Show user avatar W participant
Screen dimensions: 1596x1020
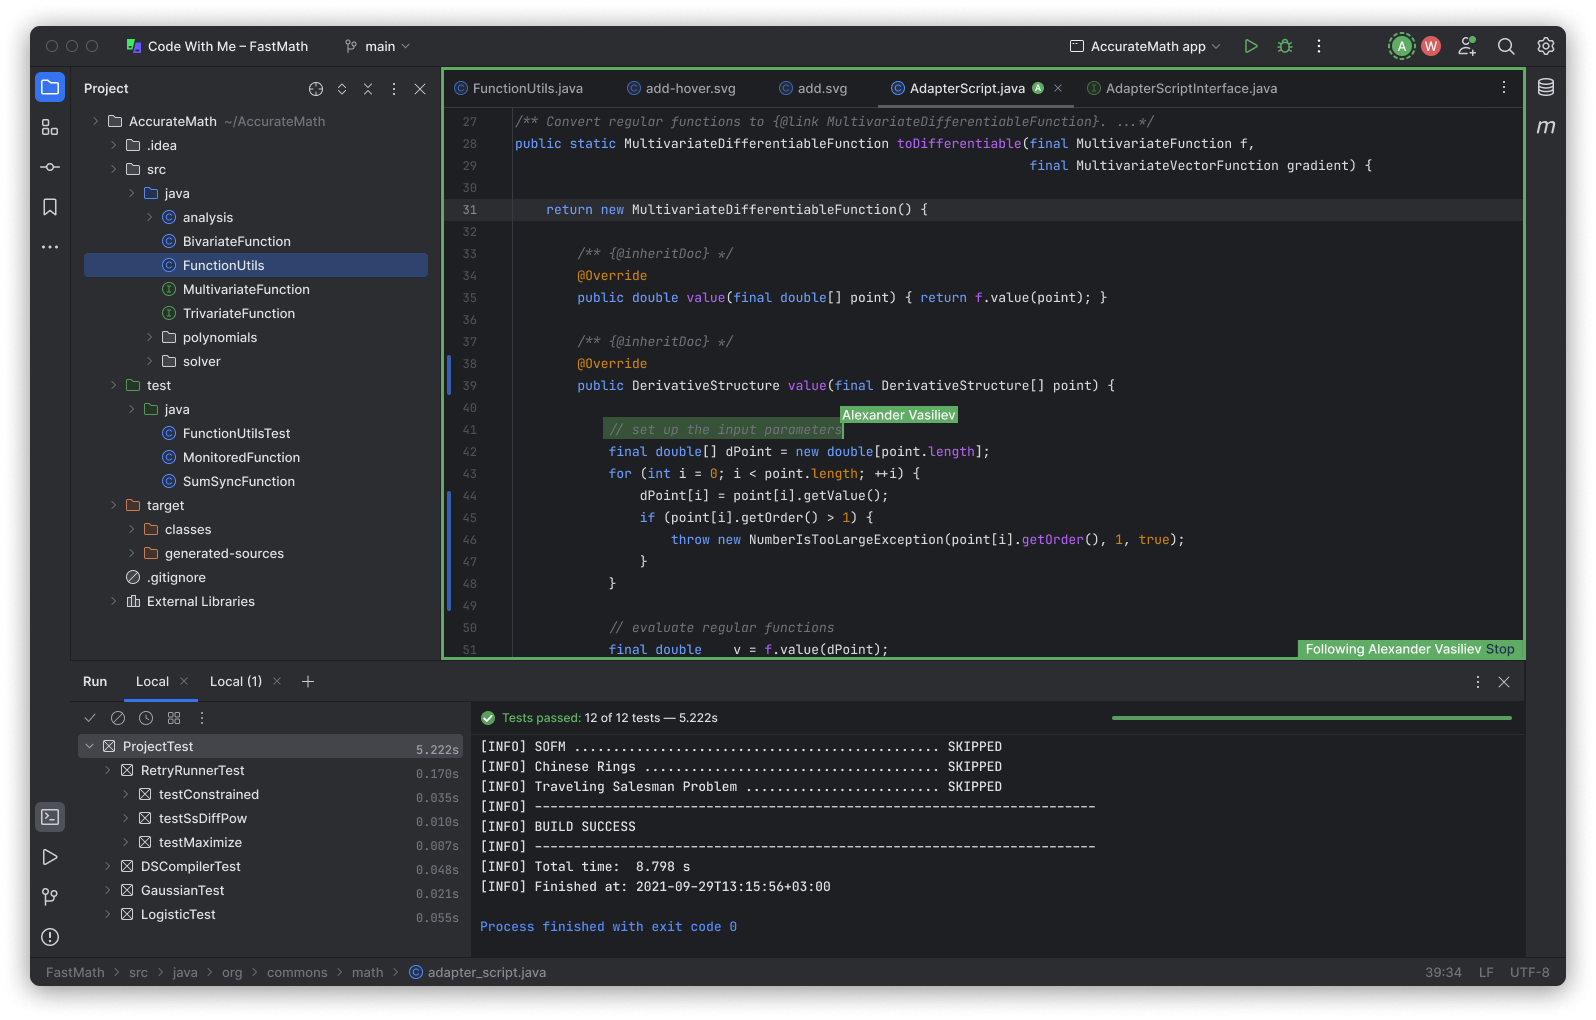[1431, 46]
